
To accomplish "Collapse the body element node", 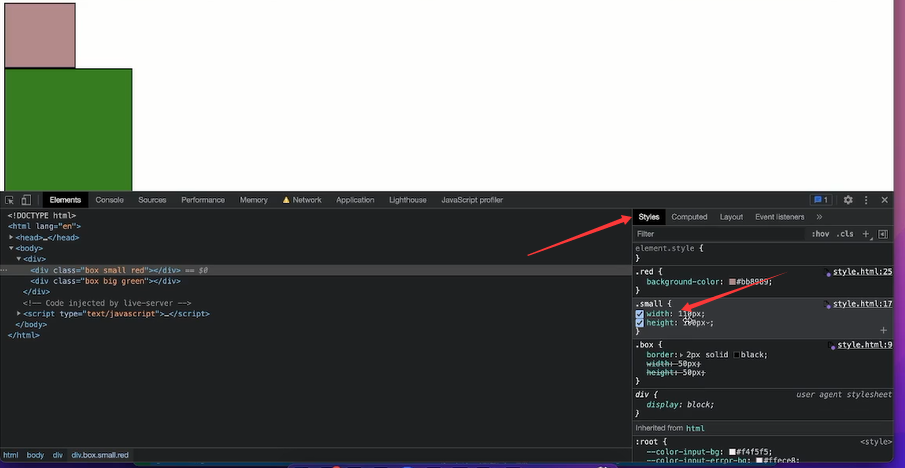I will (11, 248).
